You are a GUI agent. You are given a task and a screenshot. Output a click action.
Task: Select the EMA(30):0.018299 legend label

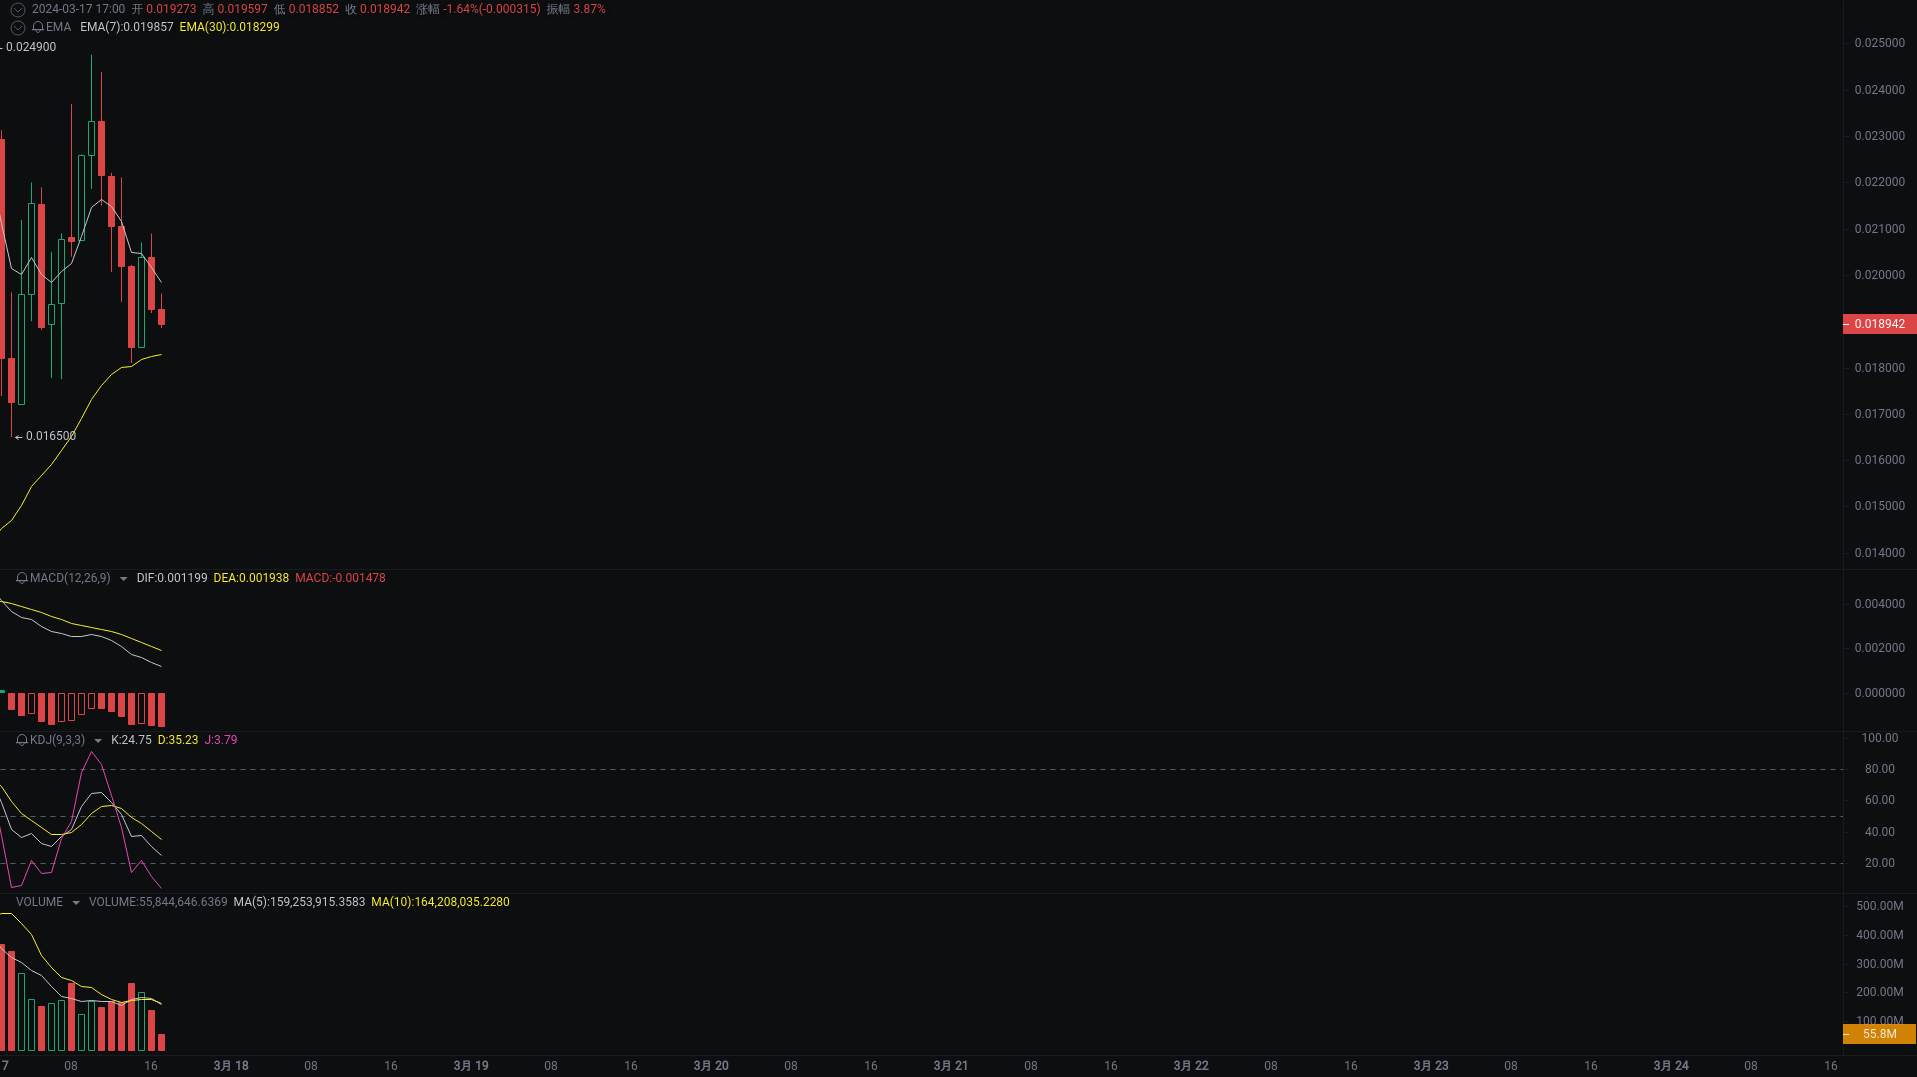[228, 27]
